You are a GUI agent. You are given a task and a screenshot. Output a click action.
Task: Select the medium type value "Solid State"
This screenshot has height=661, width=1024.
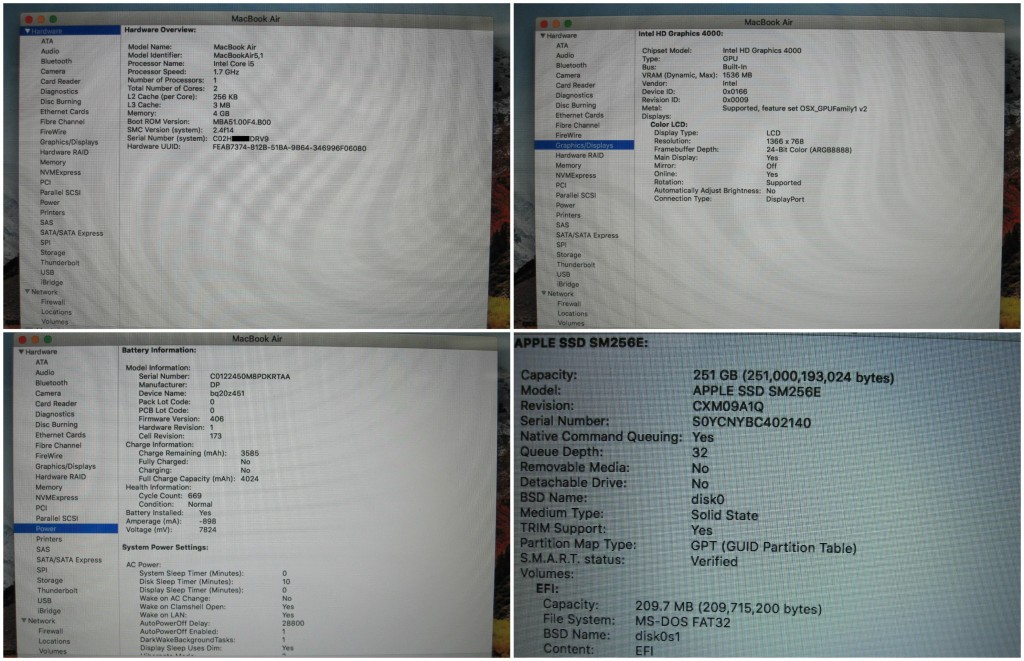pyautogui.click(x=725, y=515)
